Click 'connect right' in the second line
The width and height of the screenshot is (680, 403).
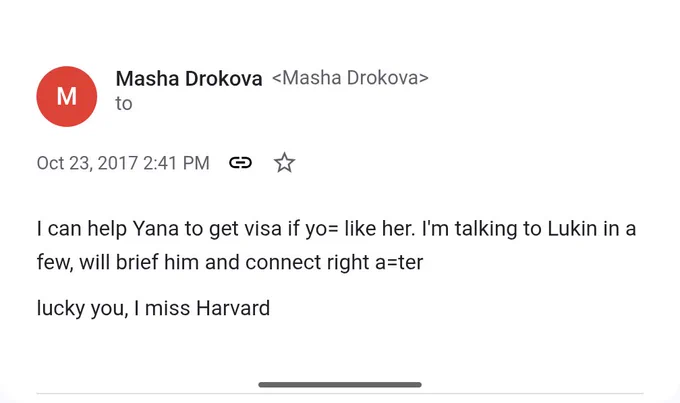307,263
